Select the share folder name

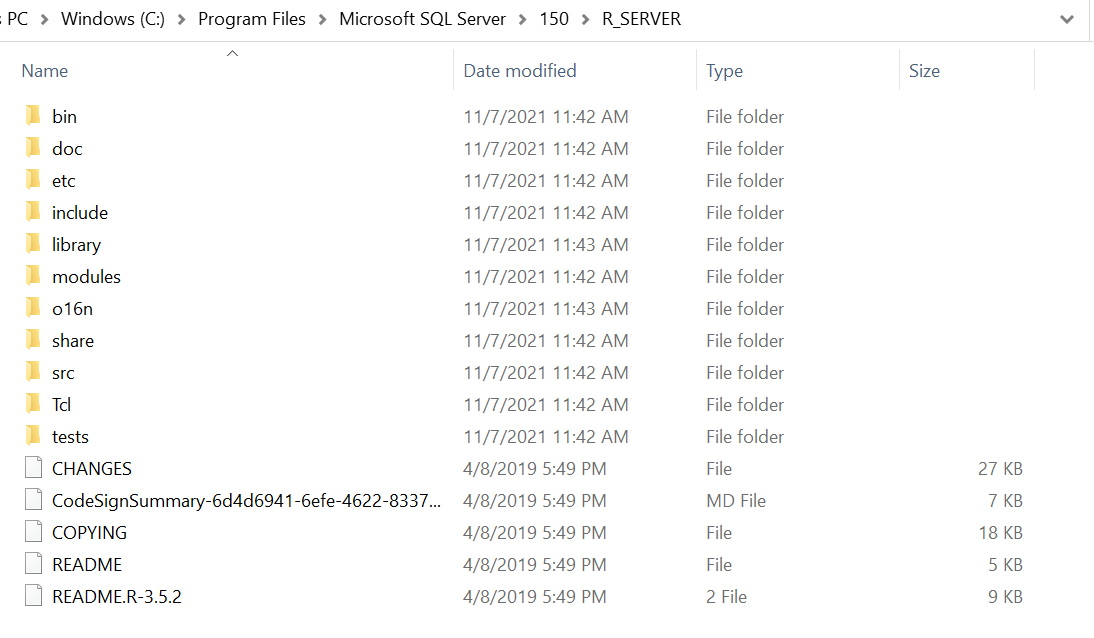click(x=73, y=341)
